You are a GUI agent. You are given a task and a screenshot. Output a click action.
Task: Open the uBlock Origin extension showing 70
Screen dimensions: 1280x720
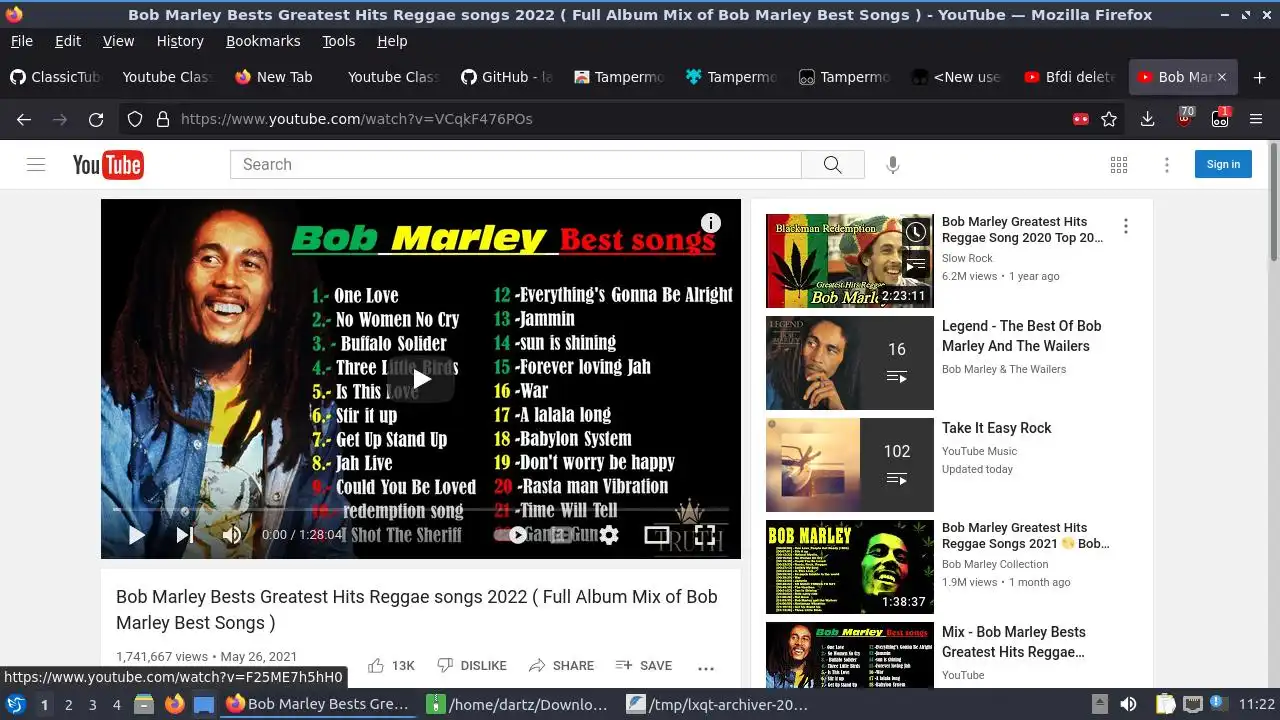(1184, 118)
